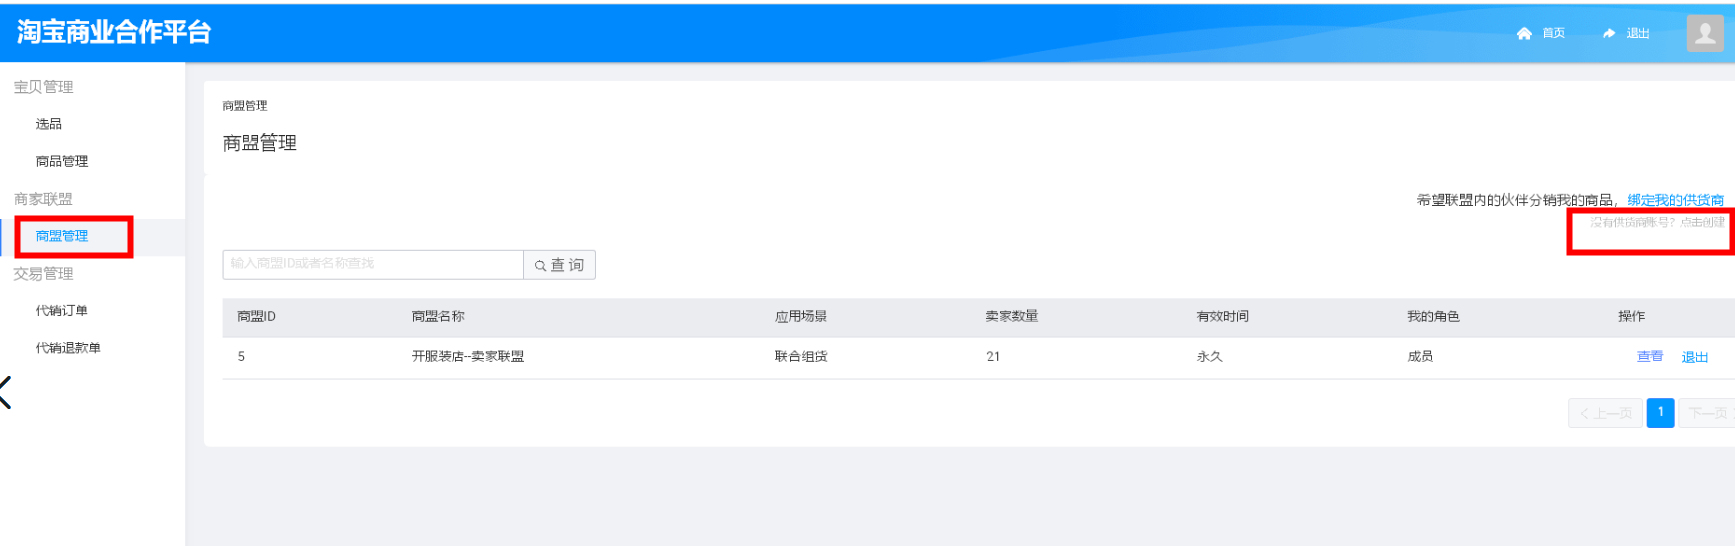Image resolution: width=1735 pixels, height=546 pixels.
Task: Click 没有供货商账号？点击创建 link
Action: click(x=1657, y=222)
